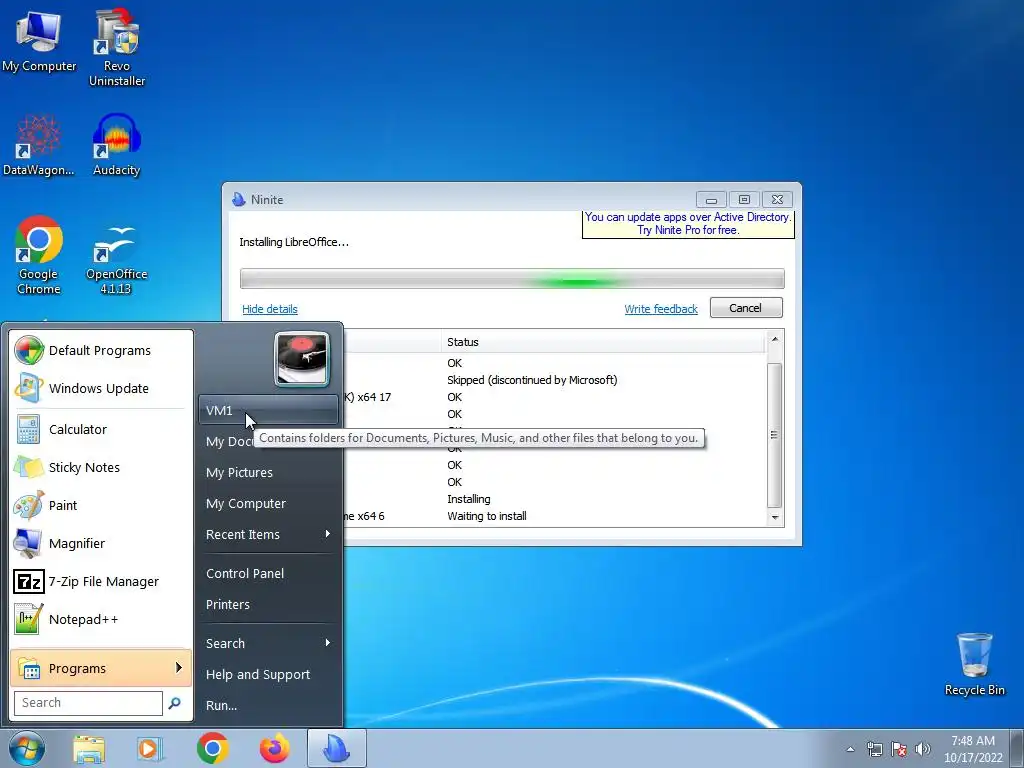Launch Firefox from the taskbar

[274, 748]
